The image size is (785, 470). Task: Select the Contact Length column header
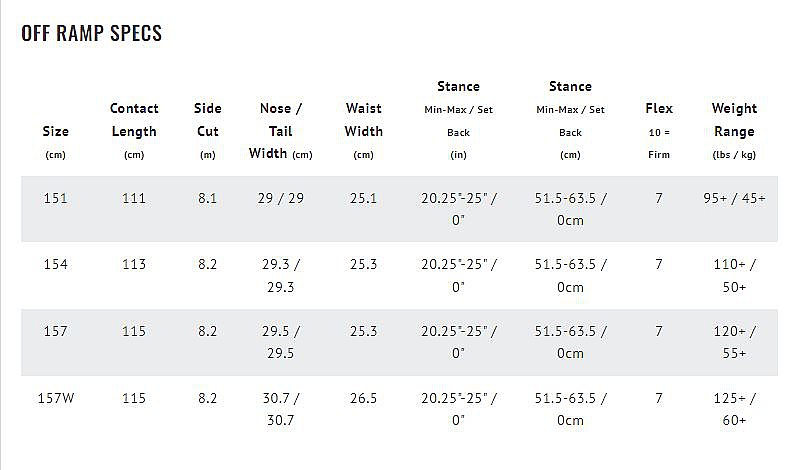(134, 120)
